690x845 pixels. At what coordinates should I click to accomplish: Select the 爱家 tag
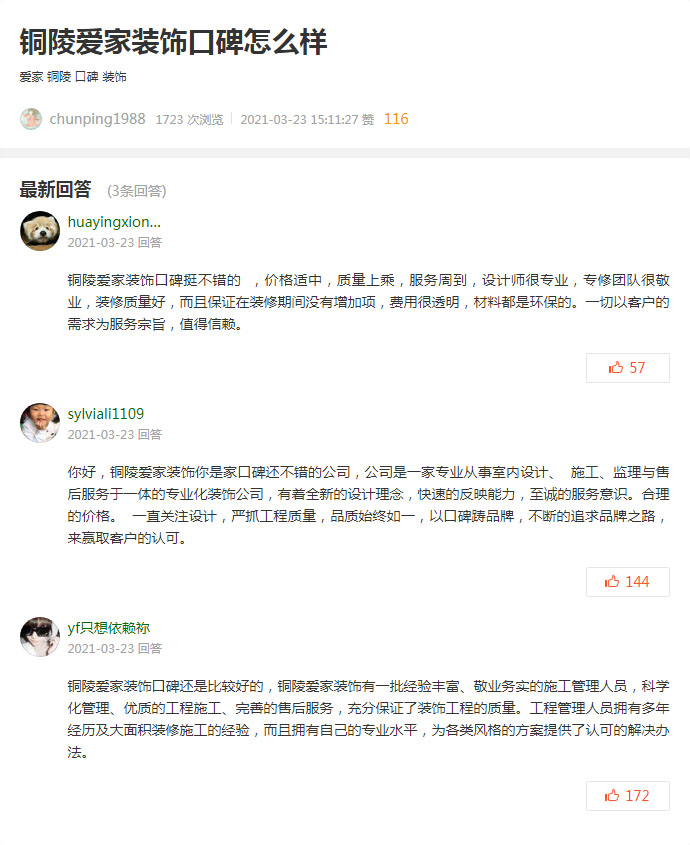31,77
